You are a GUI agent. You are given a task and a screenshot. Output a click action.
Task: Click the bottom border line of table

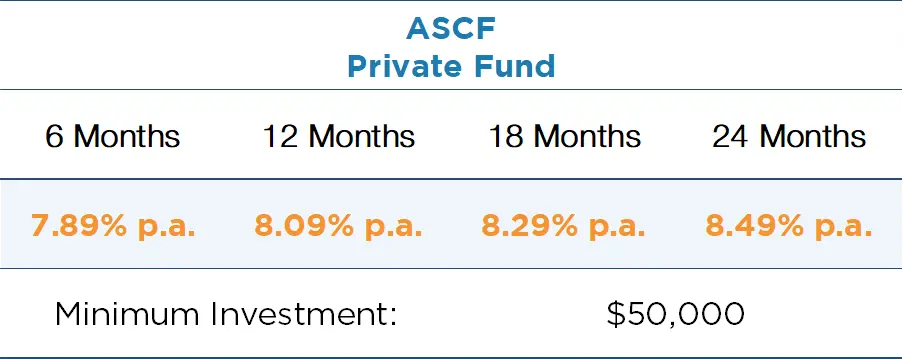[x=452, y=358]
